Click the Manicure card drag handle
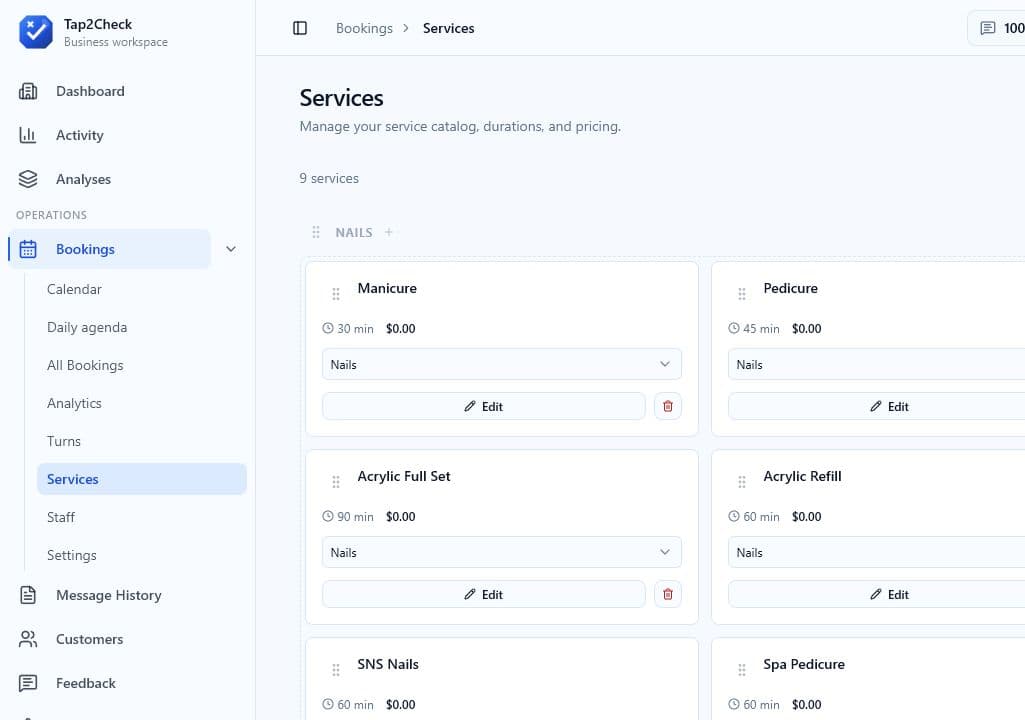The height and width of the screenshot is (720, 1025). pyautogui.click(x=335, y=294)
